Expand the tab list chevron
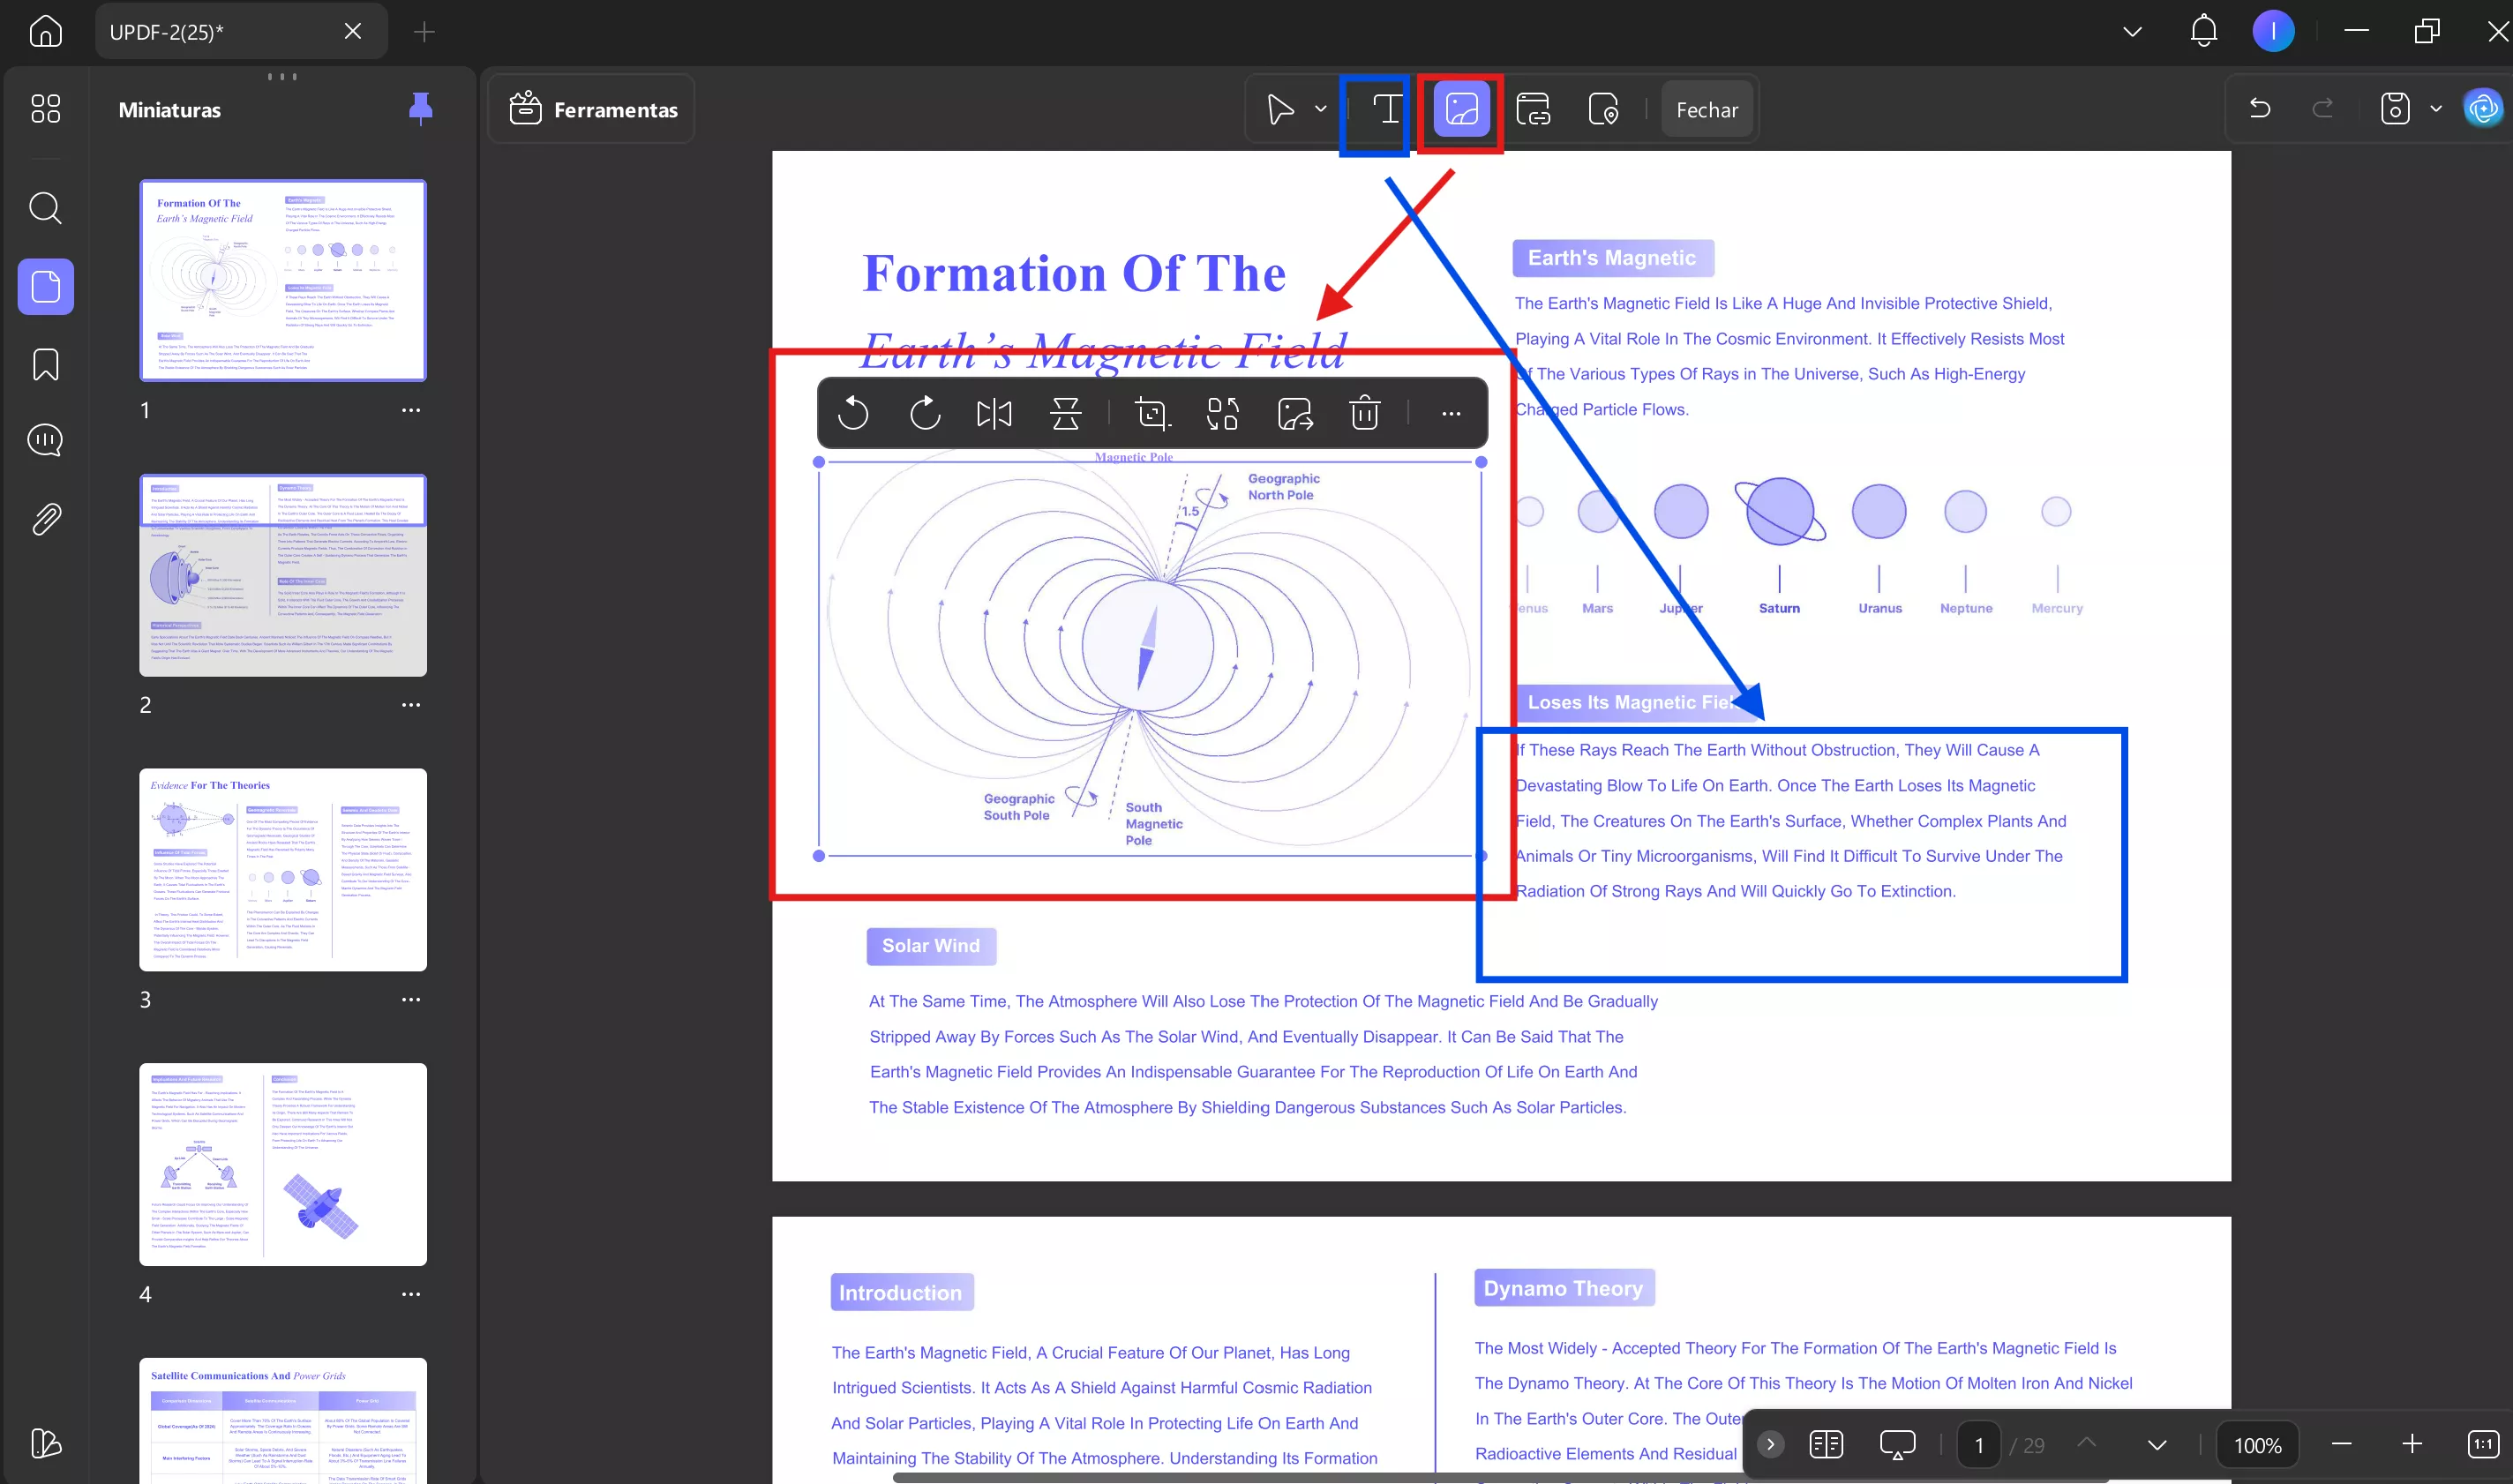The image size is (2513, 1484). (x=2132, y=32)
